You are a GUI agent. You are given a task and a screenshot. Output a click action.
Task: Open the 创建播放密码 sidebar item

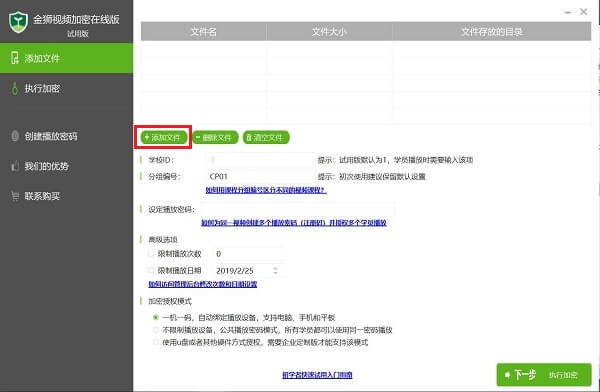pos(67,136)
